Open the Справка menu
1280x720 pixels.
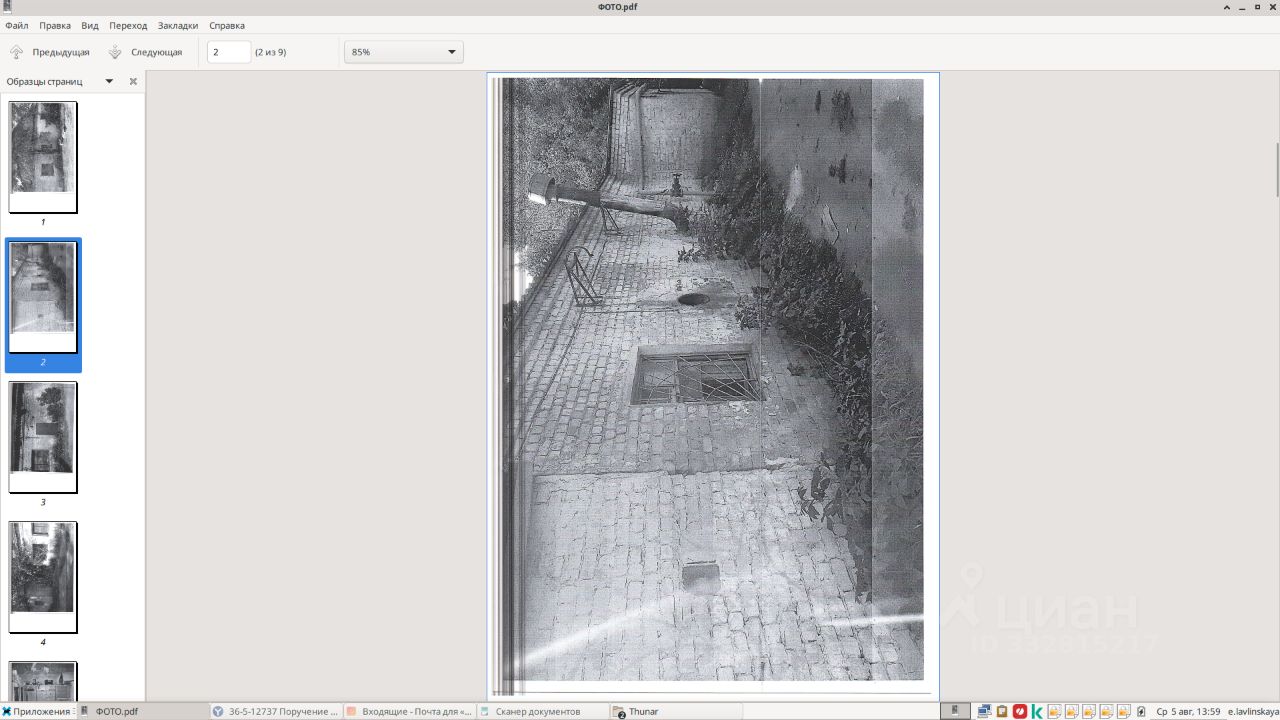pyautogui.click(x=227, y=25)
